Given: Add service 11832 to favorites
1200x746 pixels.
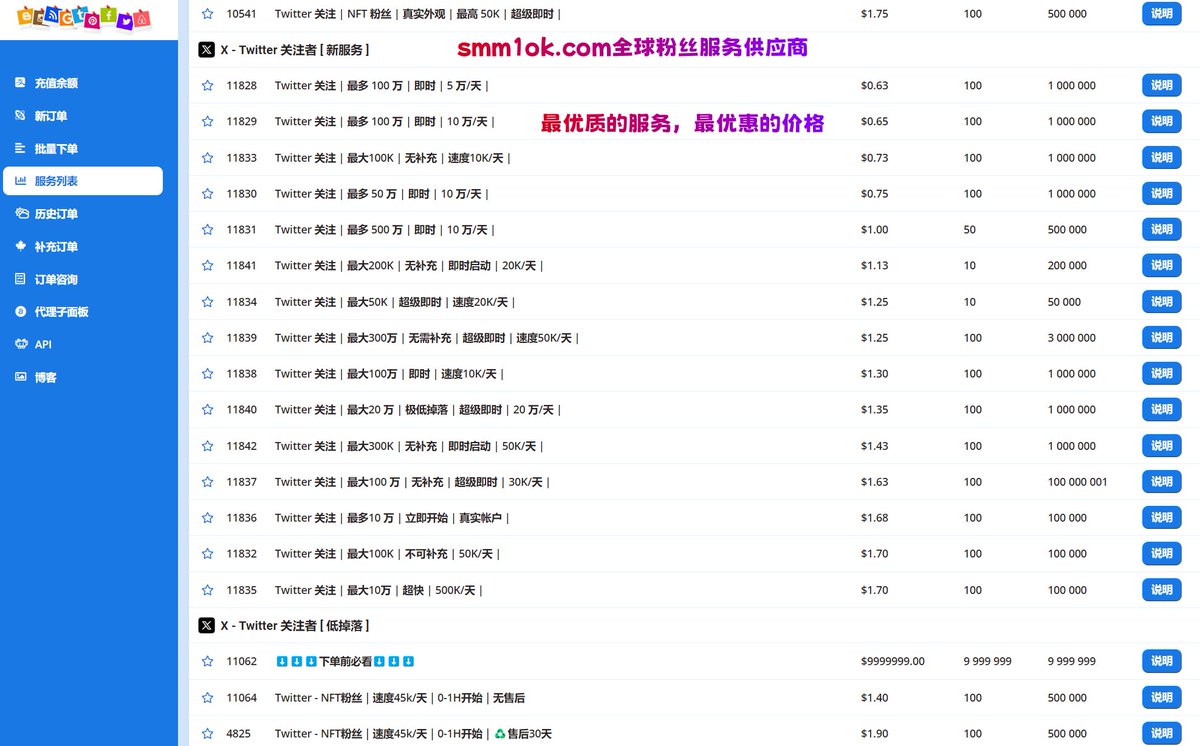Looking at the screenshot, I should tap(207, 554).
